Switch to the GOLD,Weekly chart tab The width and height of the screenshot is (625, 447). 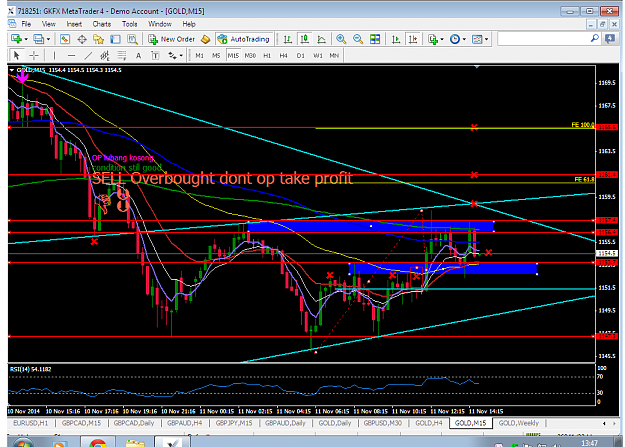(x=519, y=423)
